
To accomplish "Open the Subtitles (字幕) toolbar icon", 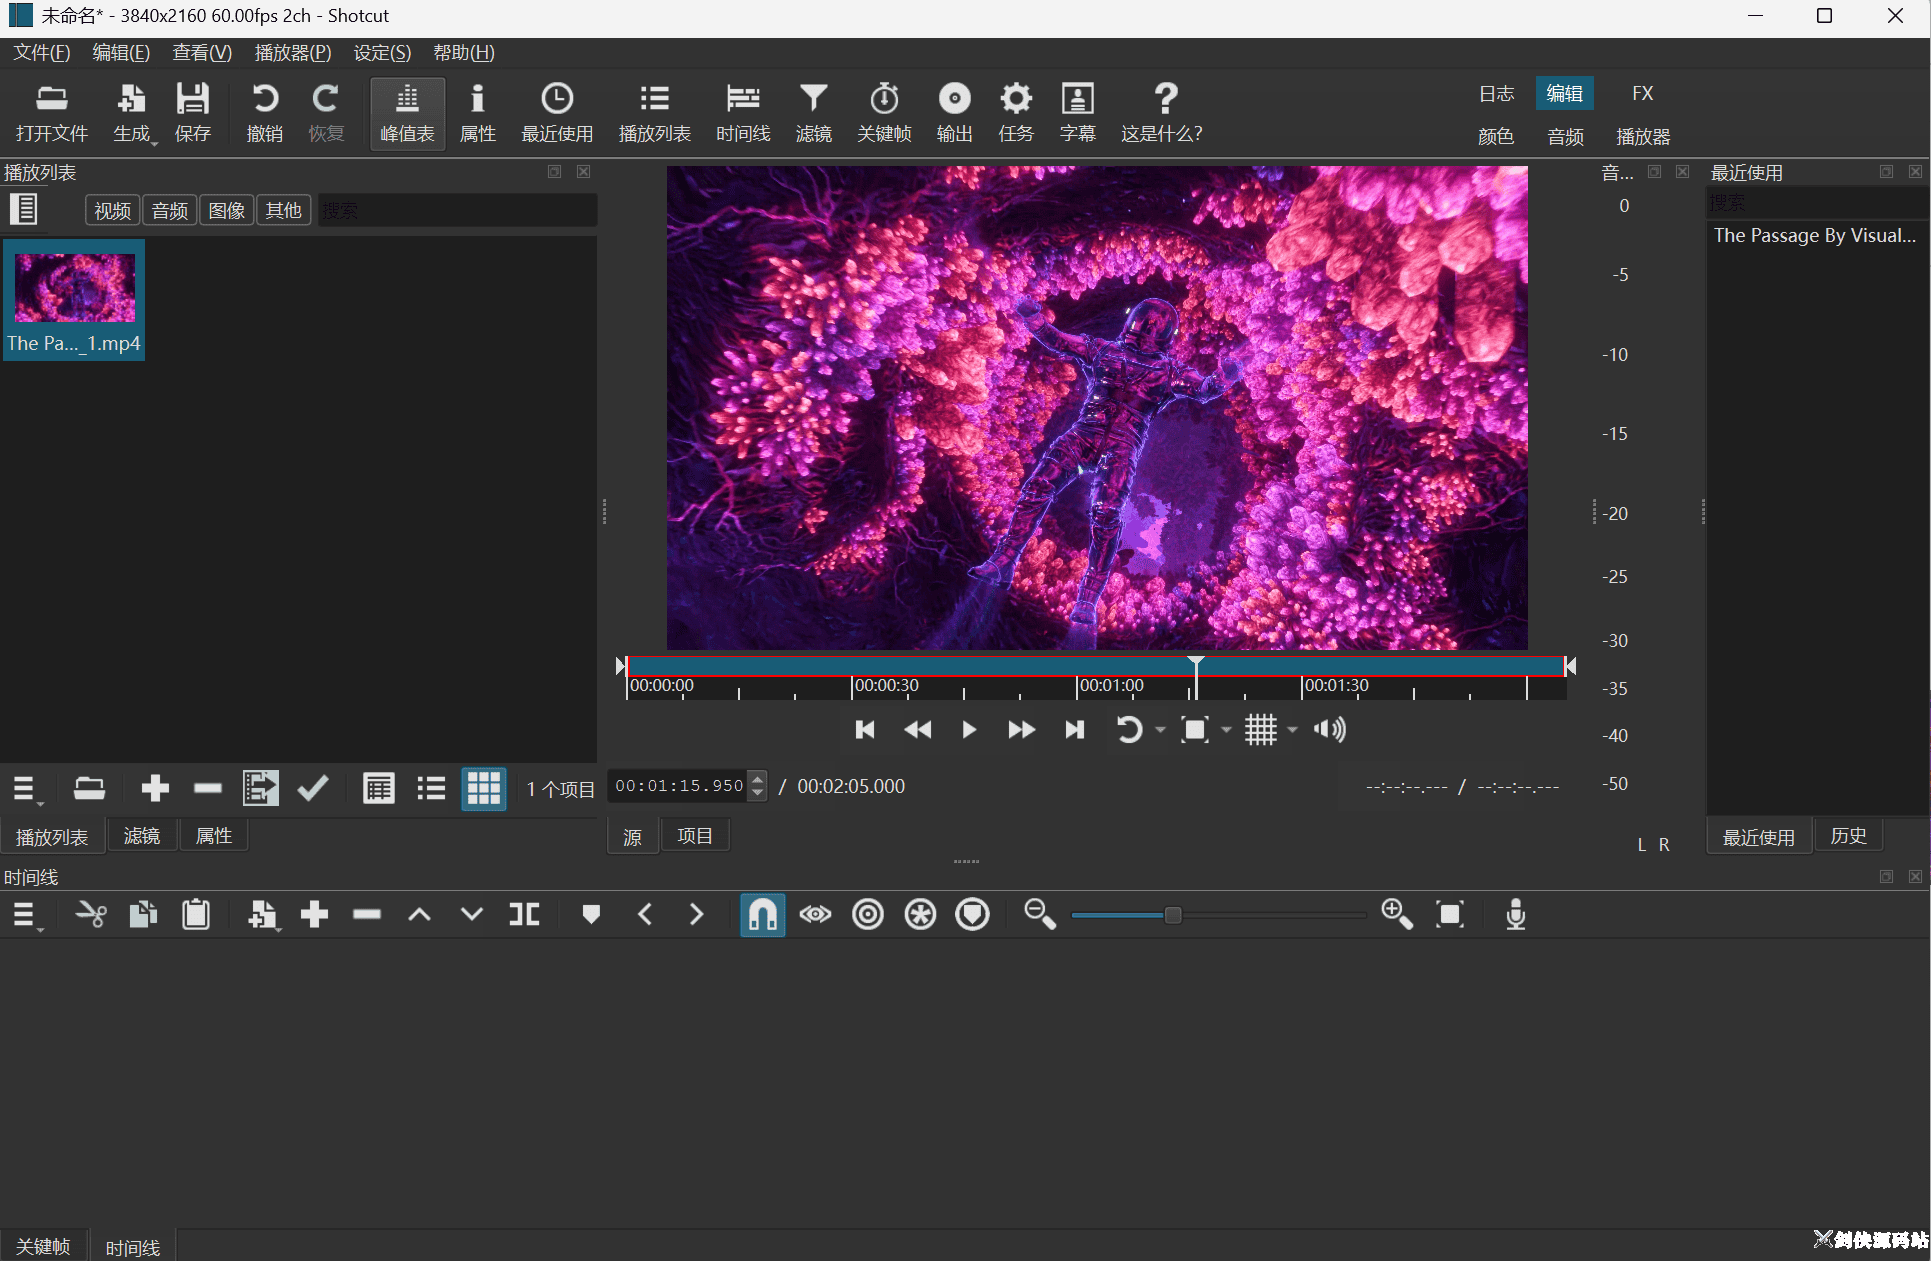I will [x=1077, y=112].
